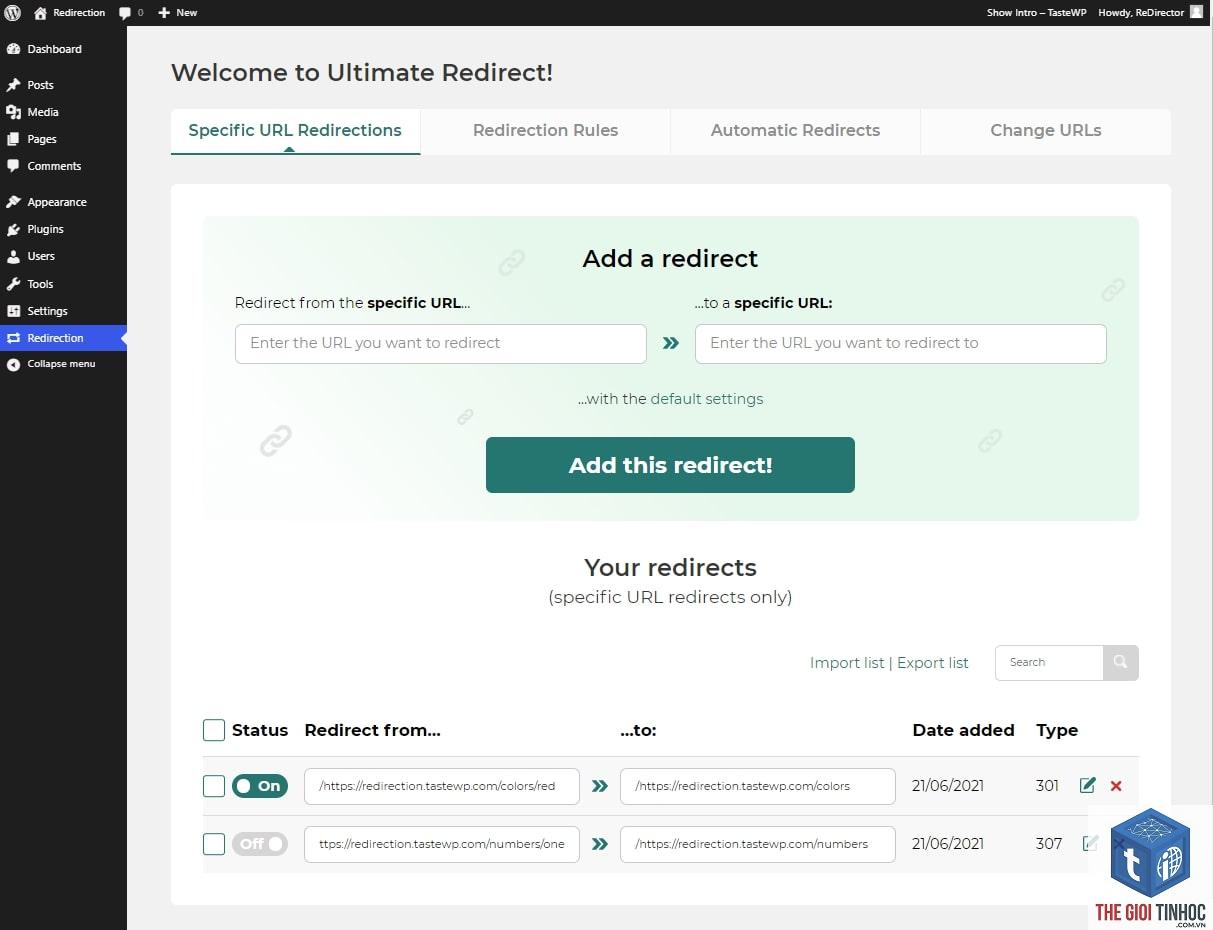Image resolution: width=1213 pixels, height=930 pixels.
Task: Edit the 301 redirect with pencil icon
Action: 1088,785
